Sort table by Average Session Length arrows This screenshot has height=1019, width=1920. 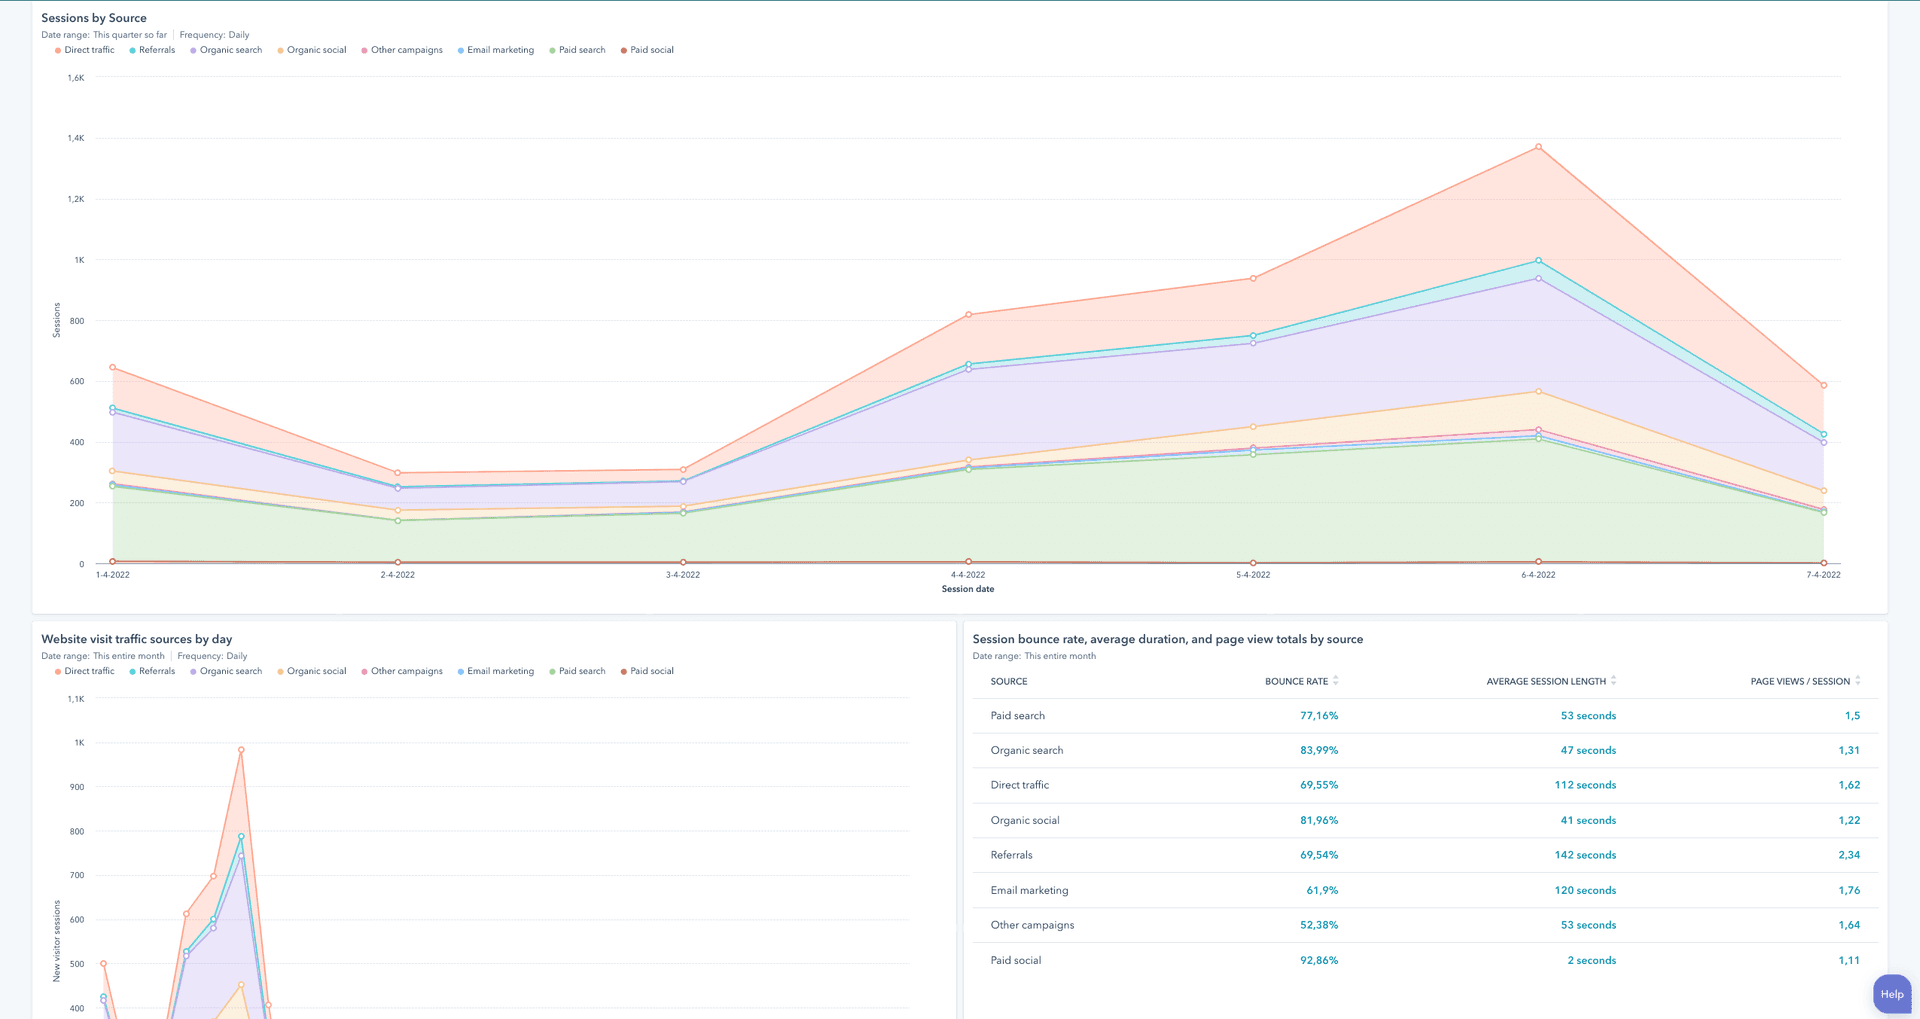click(x=1614, y=681)
